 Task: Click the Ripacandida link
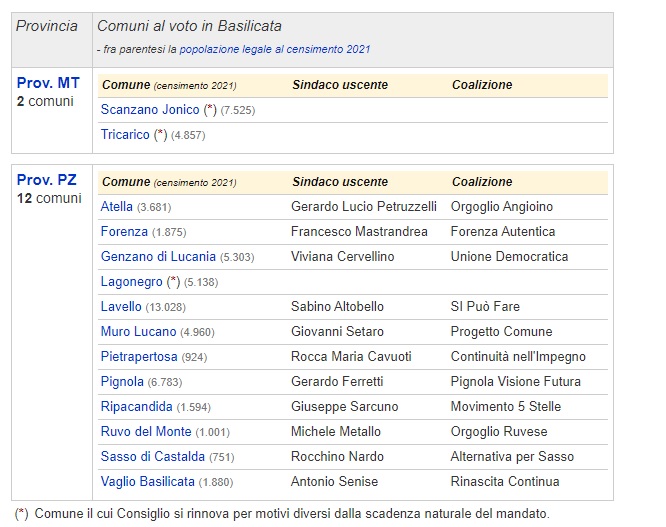pyautogui.click(x=136, y=407)
